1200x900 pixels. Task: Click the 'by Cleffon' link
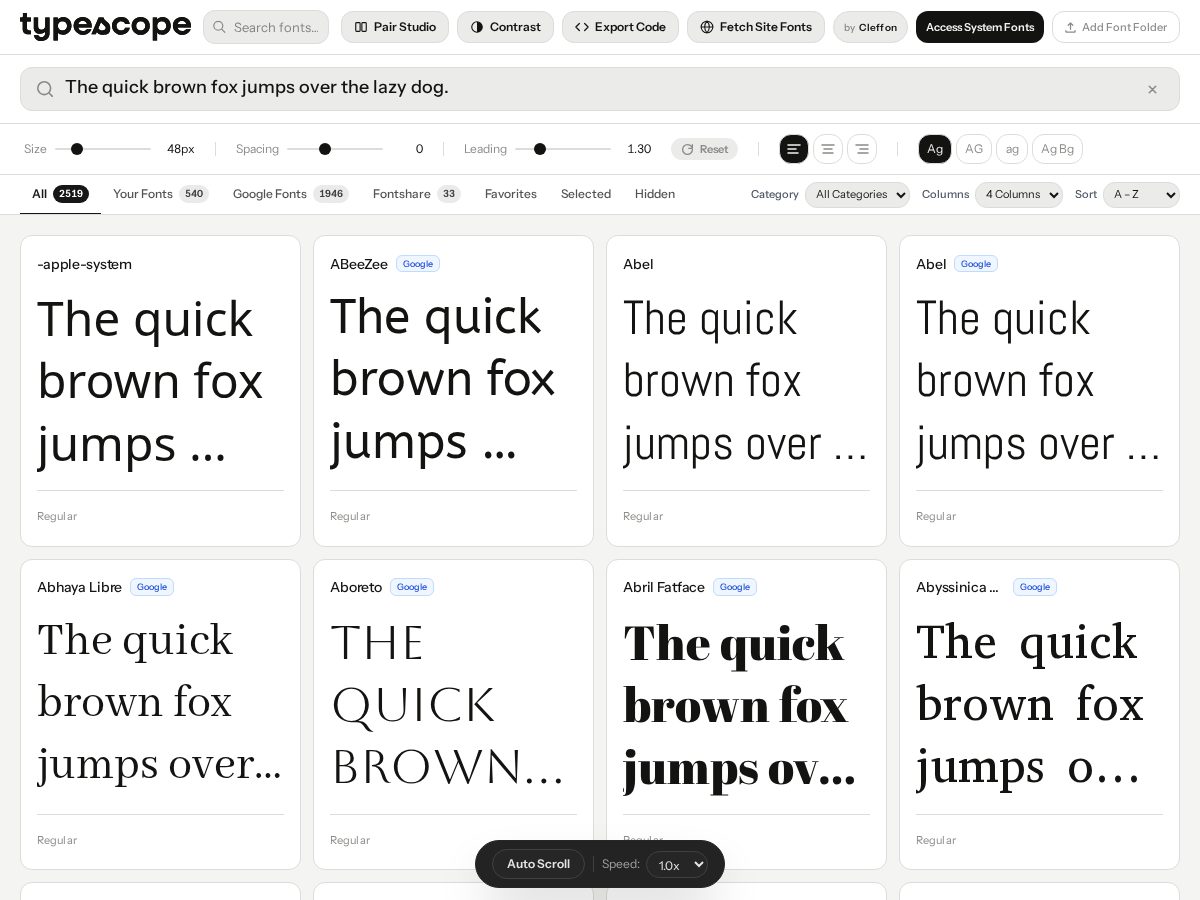pos(870,27)
